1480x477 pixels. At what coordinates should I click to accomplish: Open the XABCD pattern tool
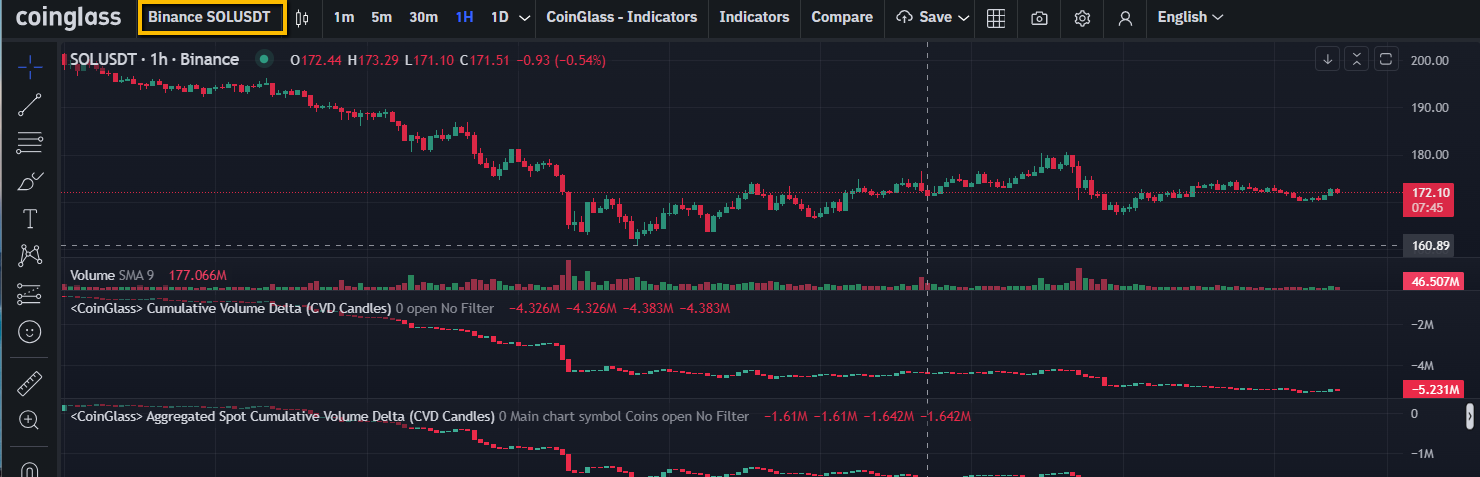pyautogui.click(x=30, y=256)
